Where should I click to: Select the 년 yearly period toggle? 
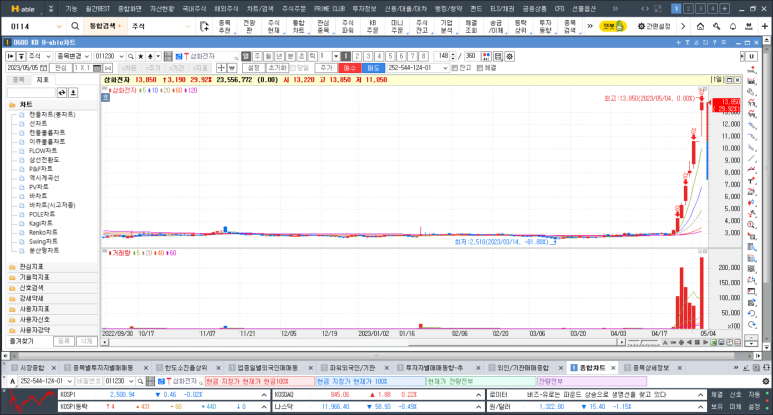[x=279, y=56]
